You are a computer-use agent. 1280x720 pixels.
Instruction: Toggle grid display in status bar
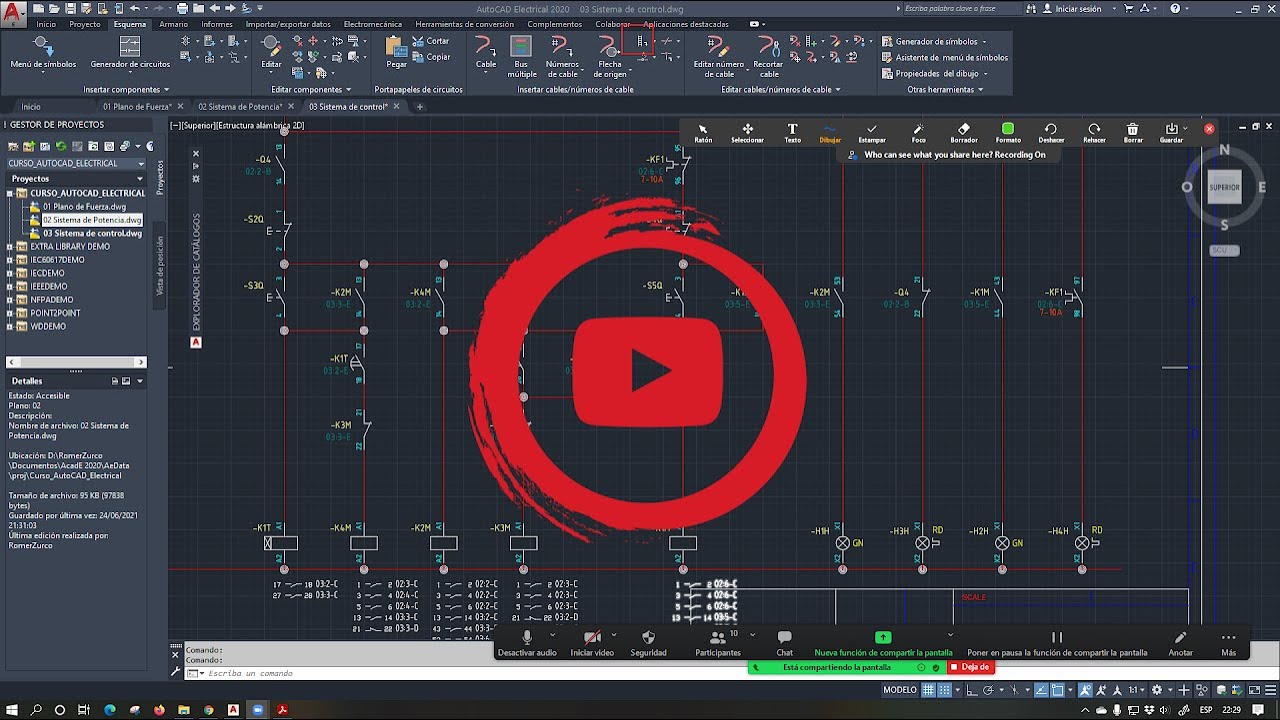pyautogui.click(x=929, y=690)
